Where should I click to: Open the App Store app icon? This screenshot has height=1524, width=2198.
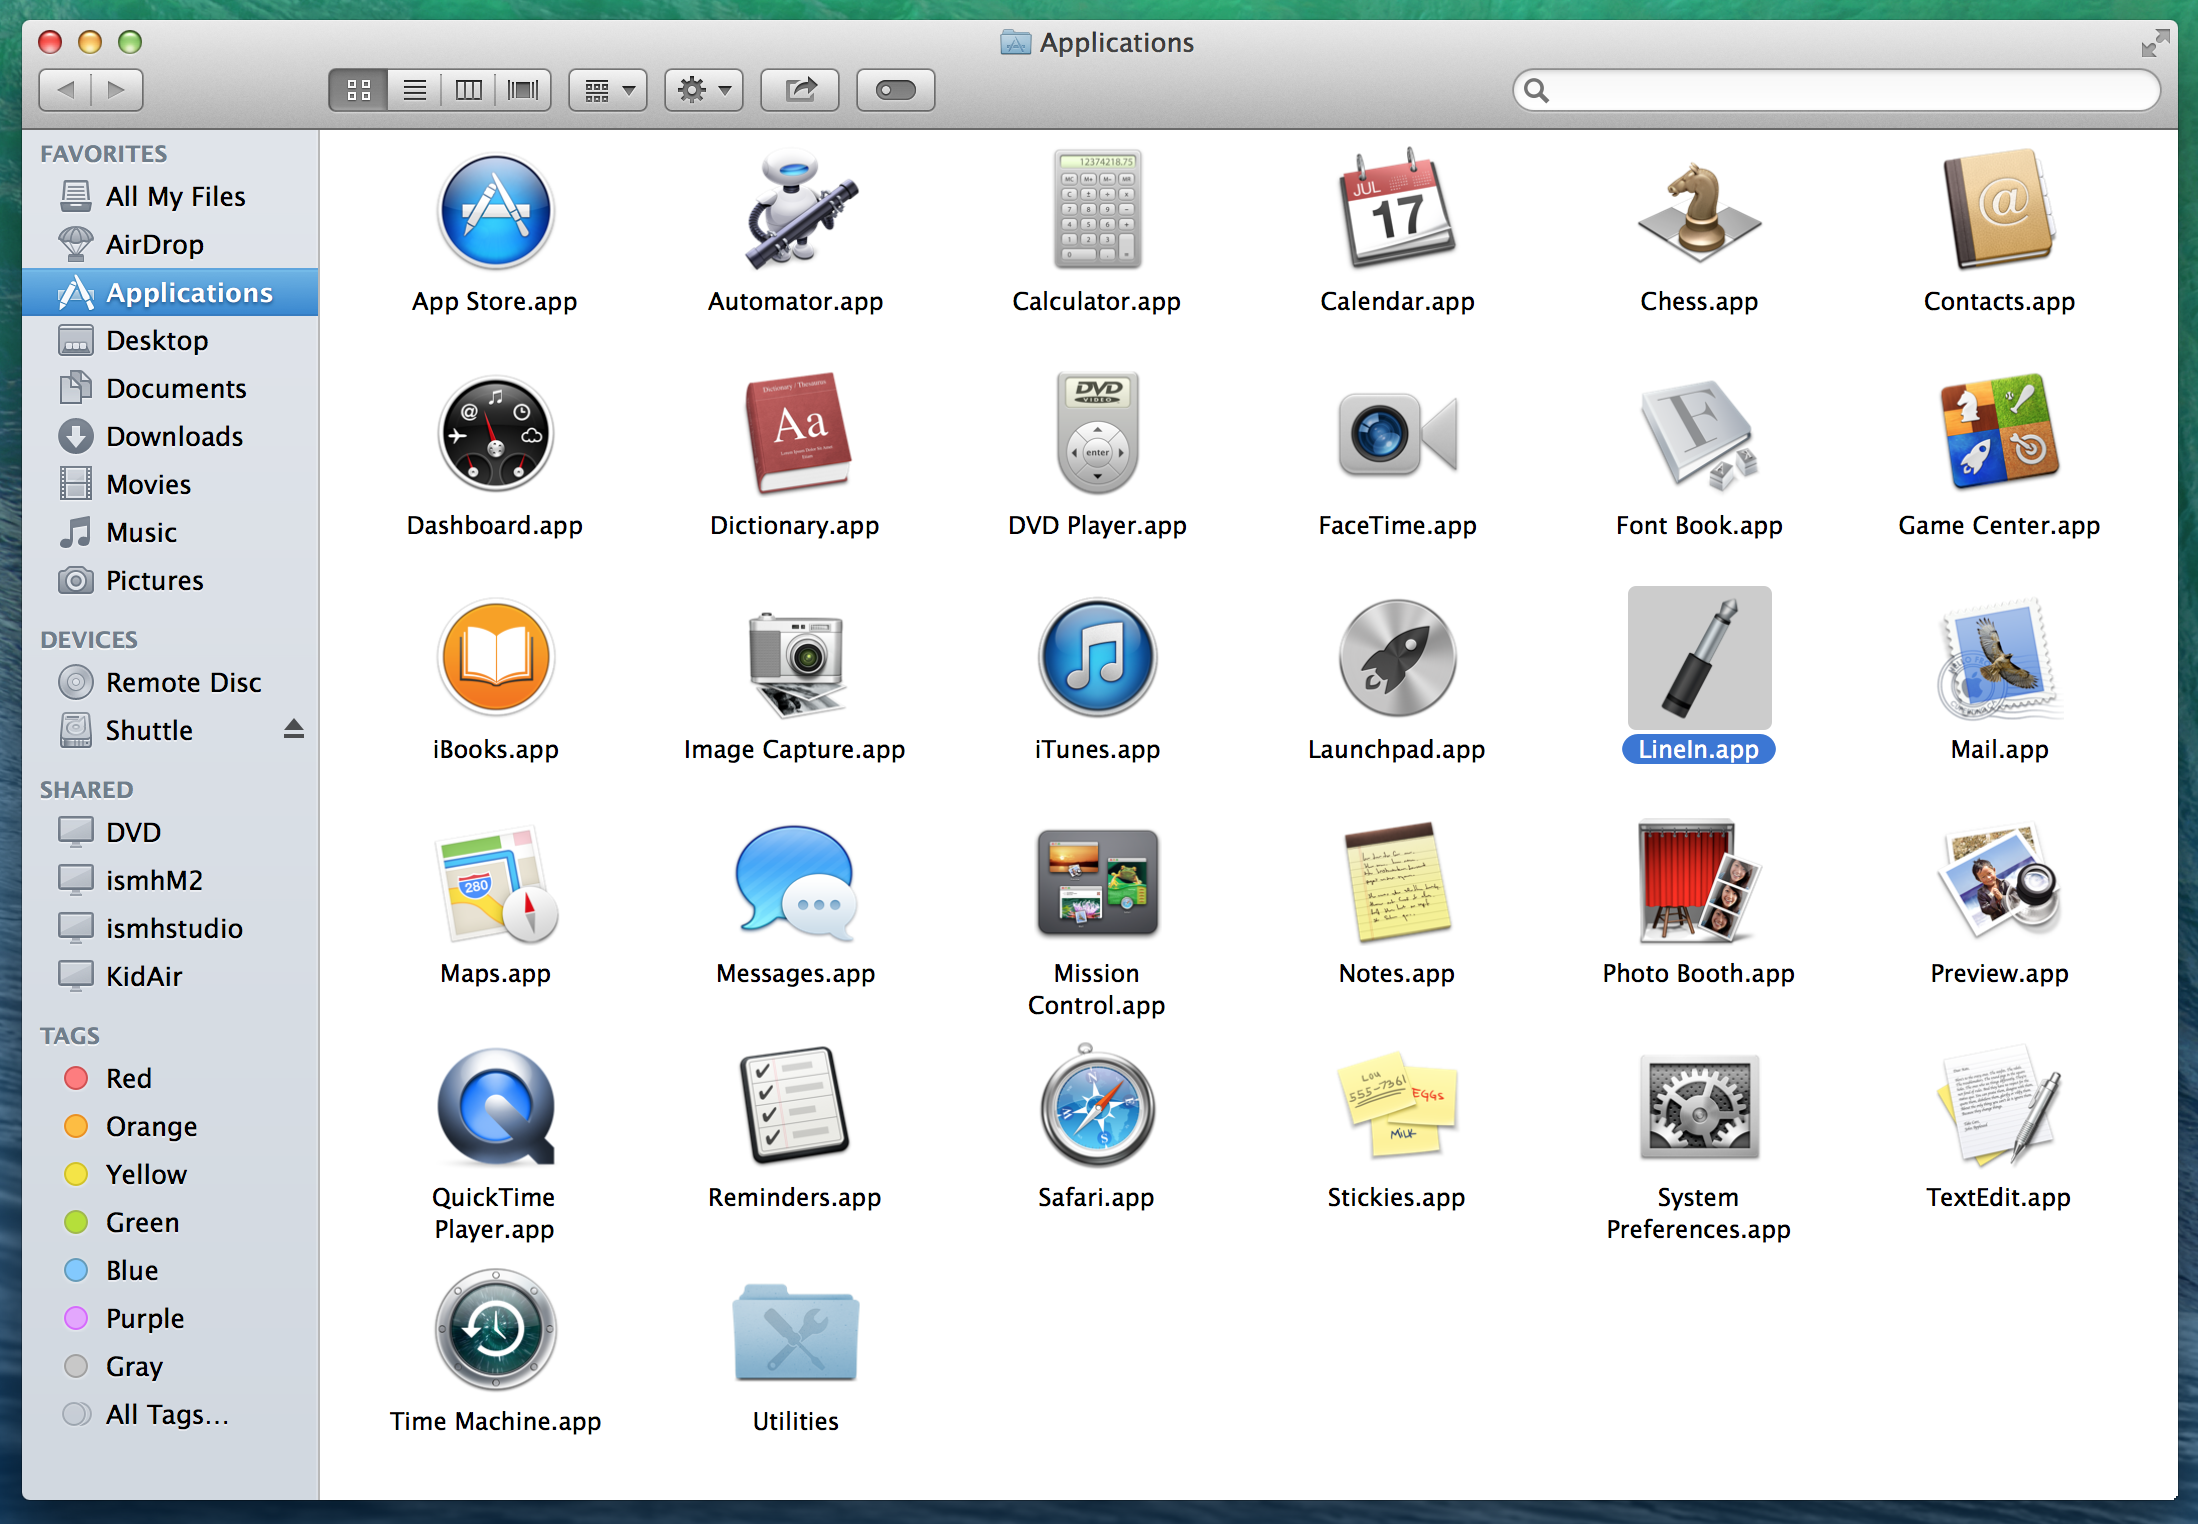(x=496, y=211)
